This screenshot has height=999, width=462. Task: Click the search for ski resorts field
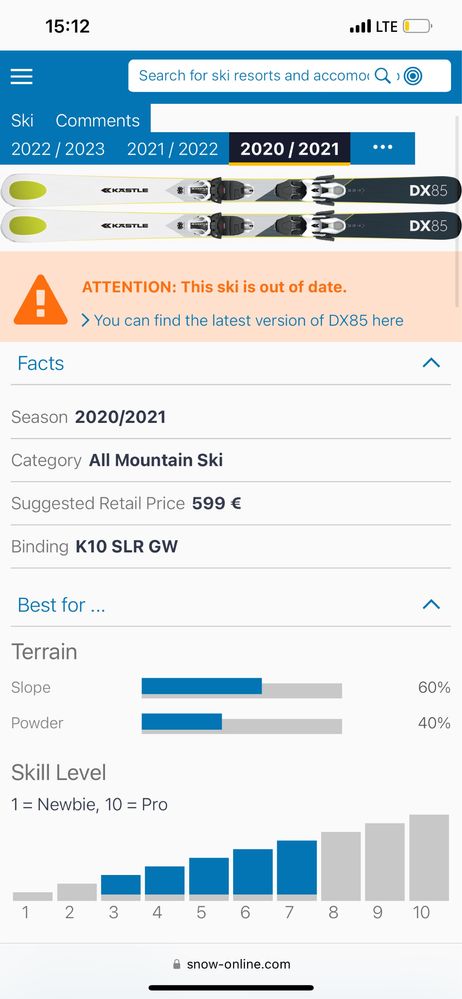(x=254, y=76)
